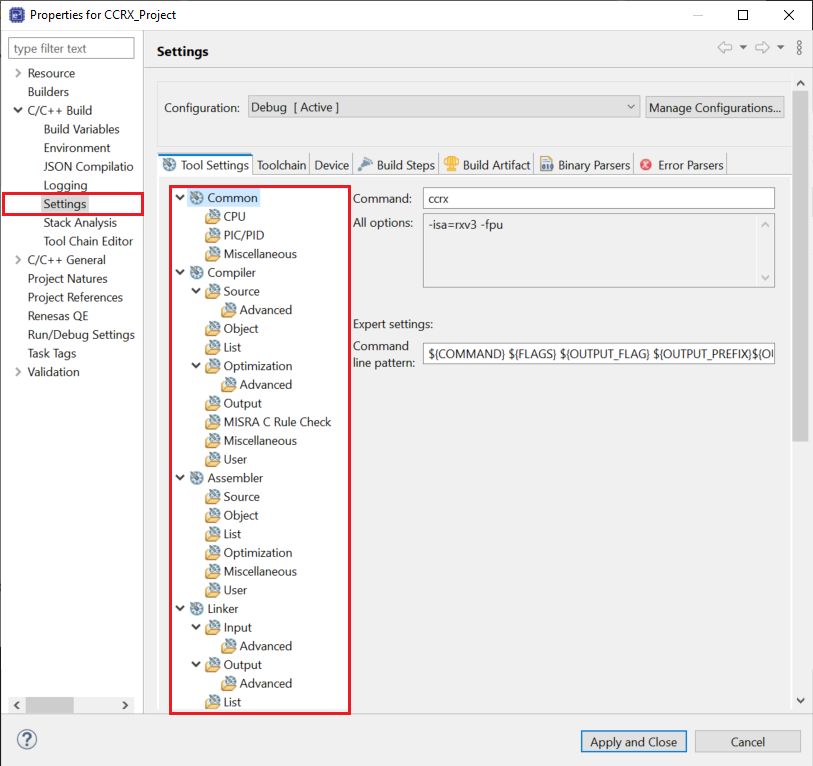Select Tool Chain Editor entry
This screenshot has width=813, height=766.
(88, 241)
